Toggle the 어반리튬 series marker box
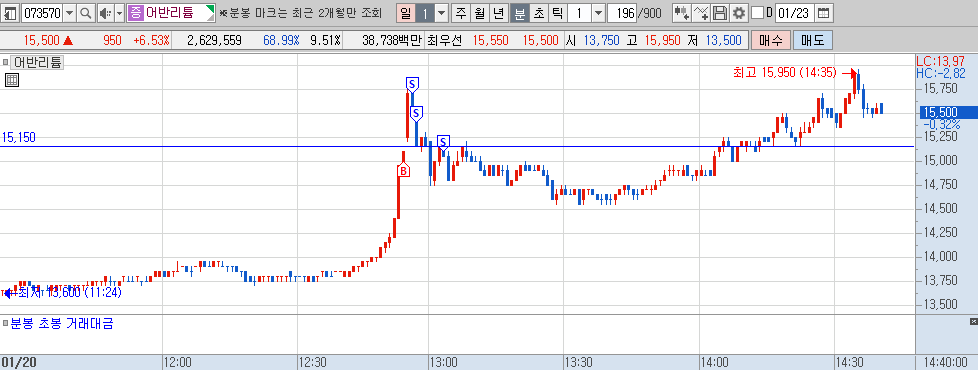Screen dimensions: 978x370 (6, 62)
